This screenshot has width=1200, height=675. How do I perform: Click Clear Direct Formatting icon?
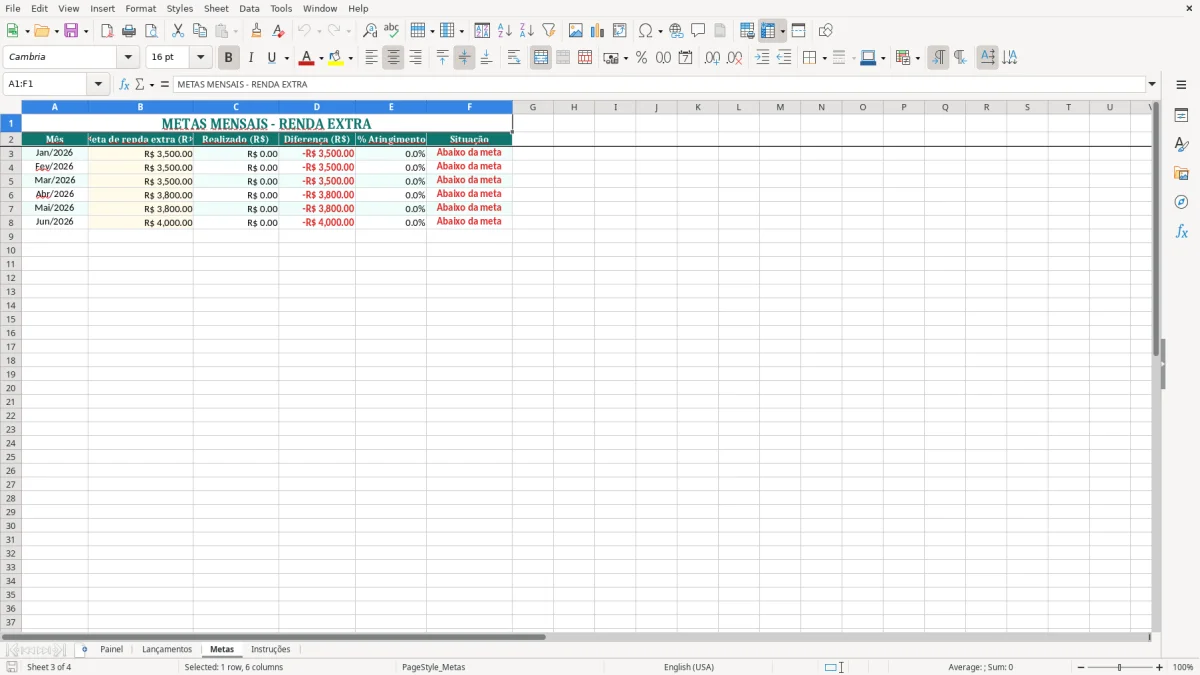[278, 31]
